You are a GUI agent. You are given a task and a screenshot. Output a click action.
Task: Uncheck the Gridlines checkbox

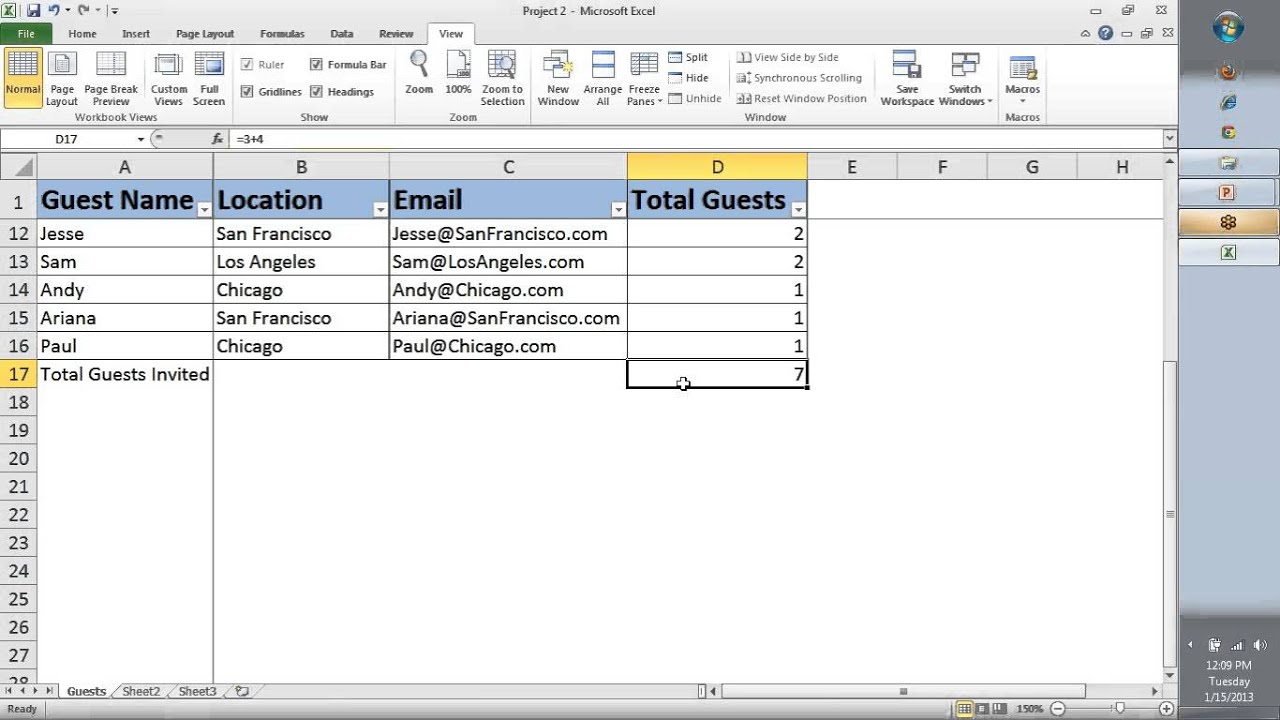247,92
